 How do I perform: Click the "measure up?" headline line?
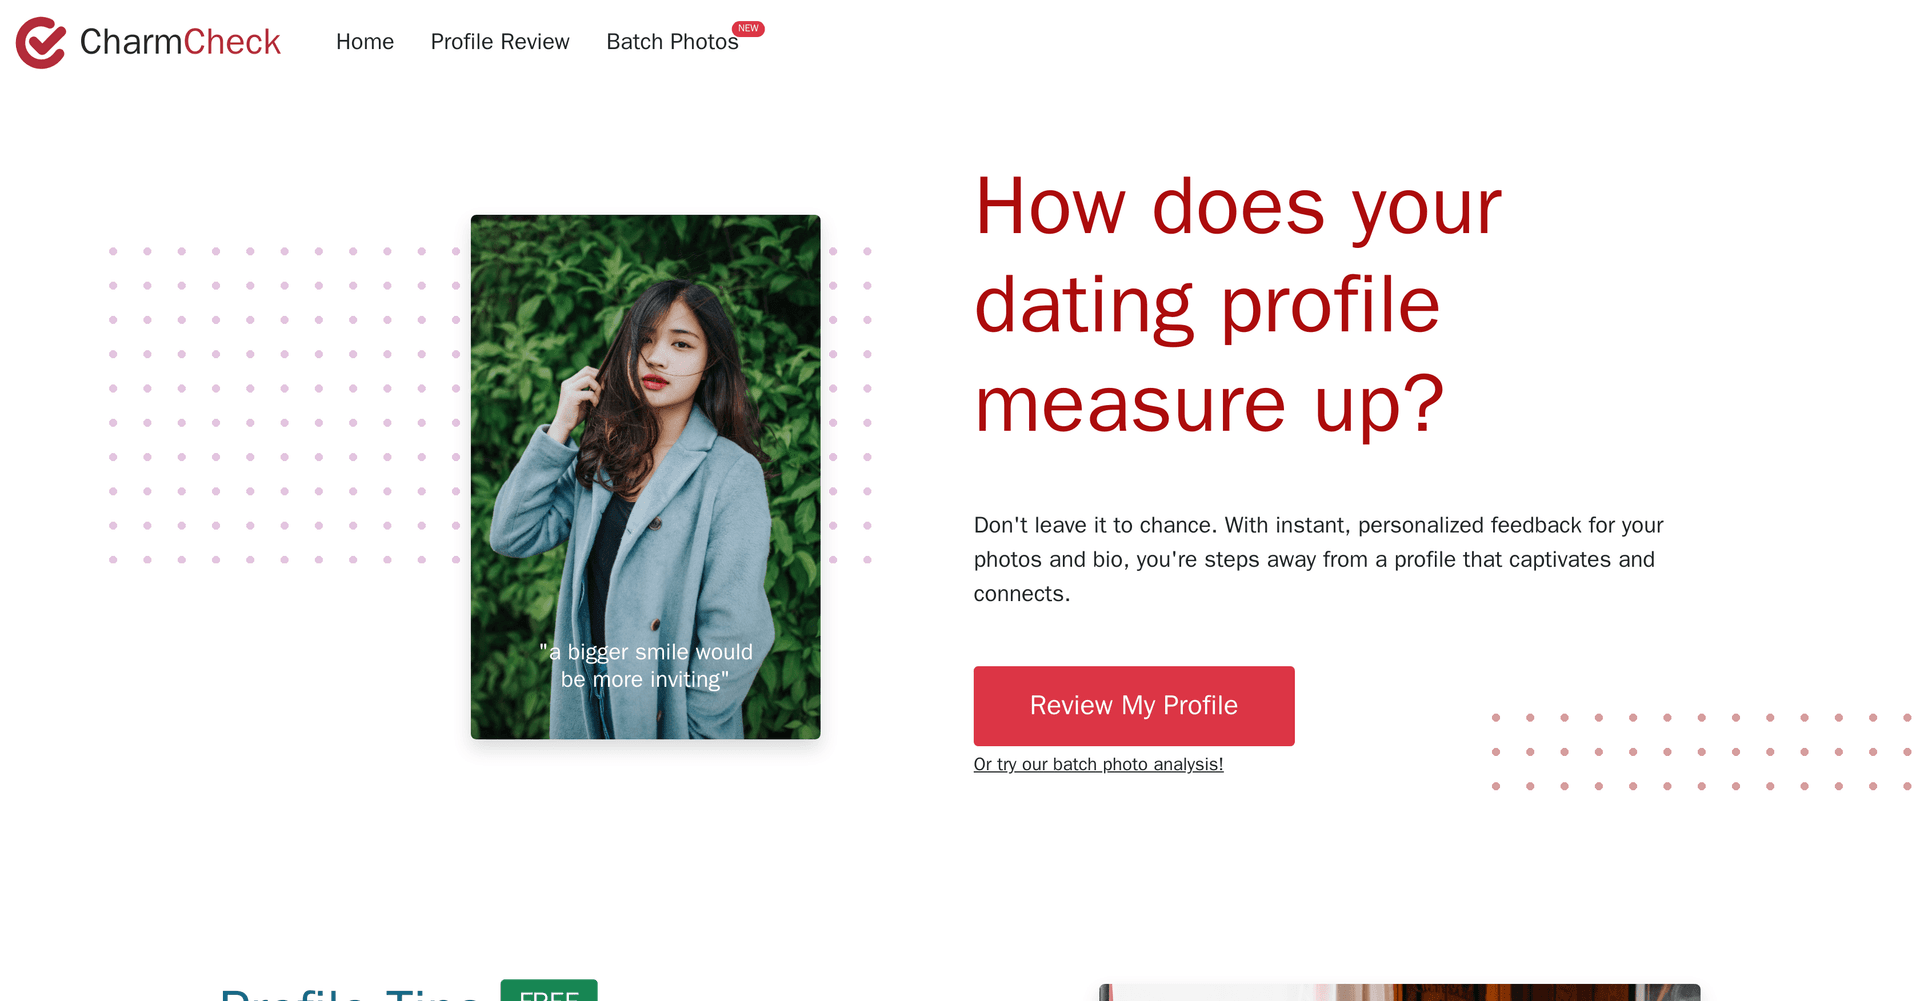[x=1209, y=404]
